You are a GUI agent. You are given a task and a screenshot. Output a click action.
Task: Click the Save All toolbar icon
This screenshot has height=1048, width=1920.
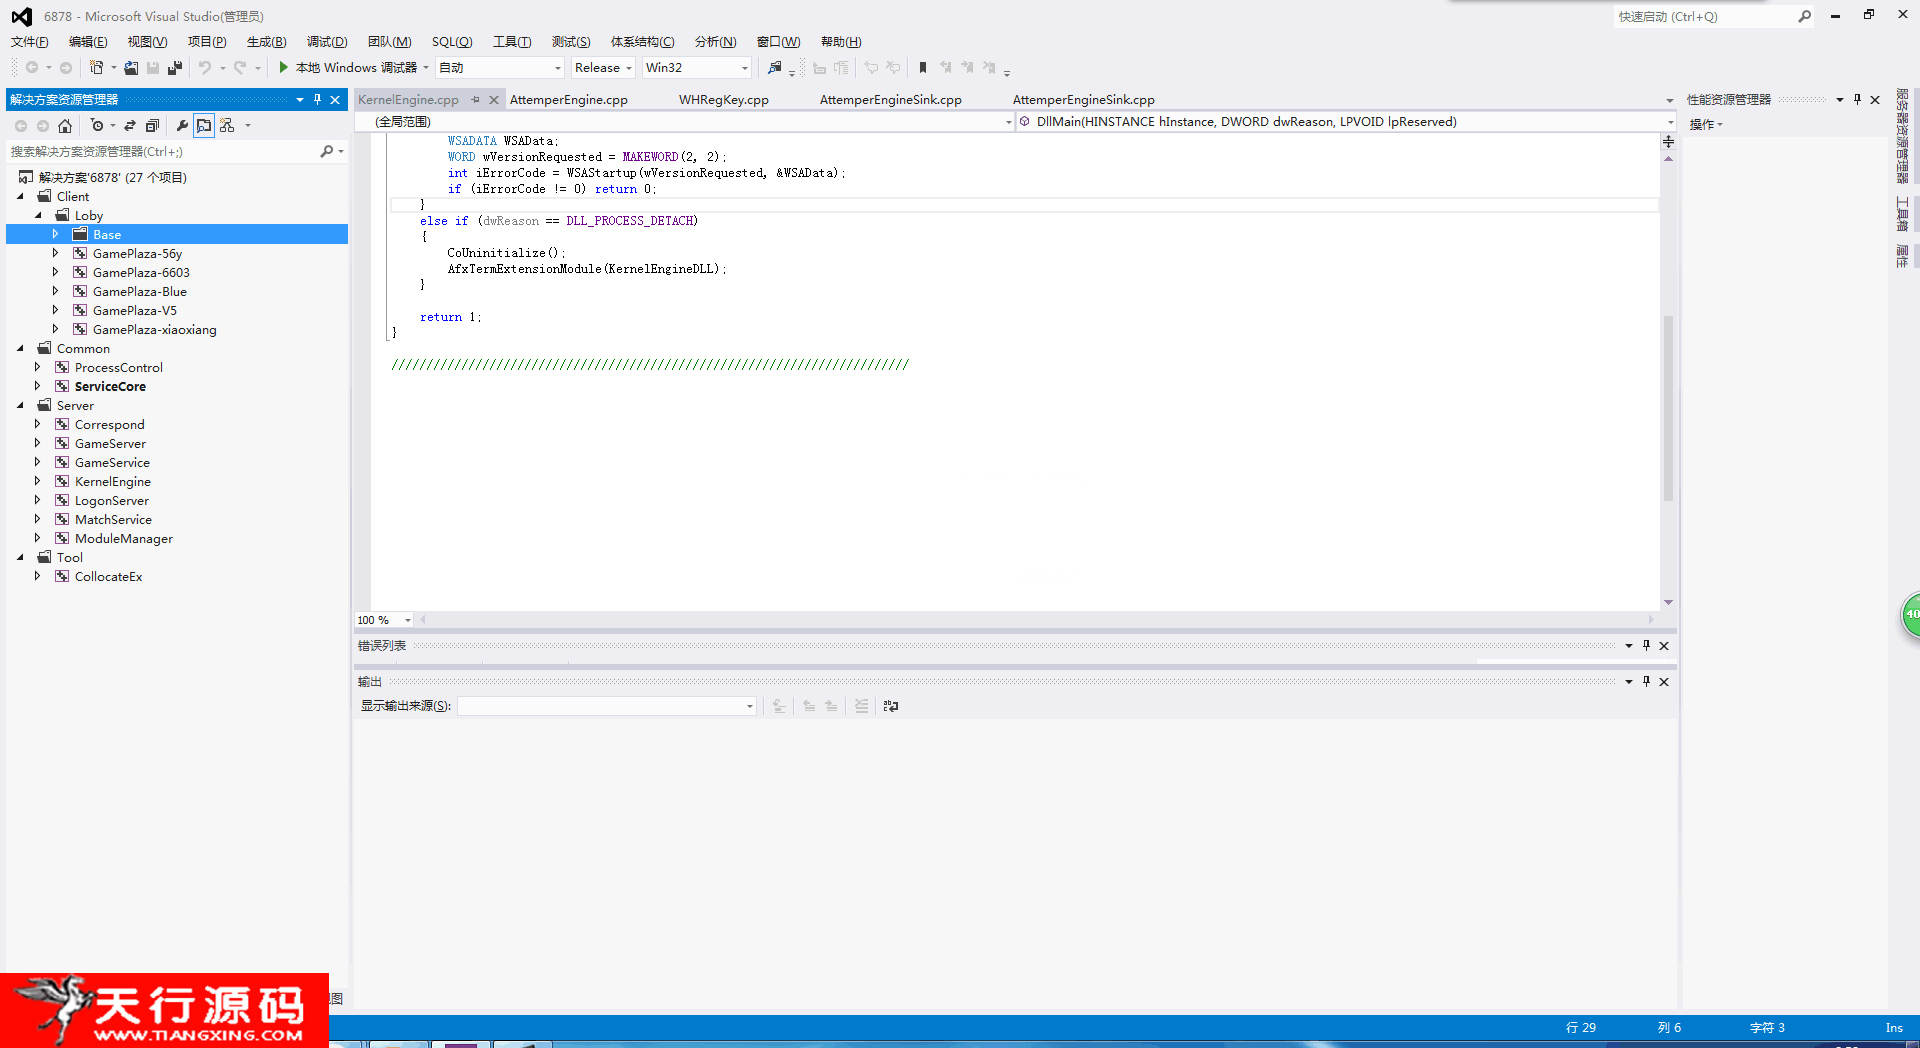pyautogui.click(x=175, y=67)
